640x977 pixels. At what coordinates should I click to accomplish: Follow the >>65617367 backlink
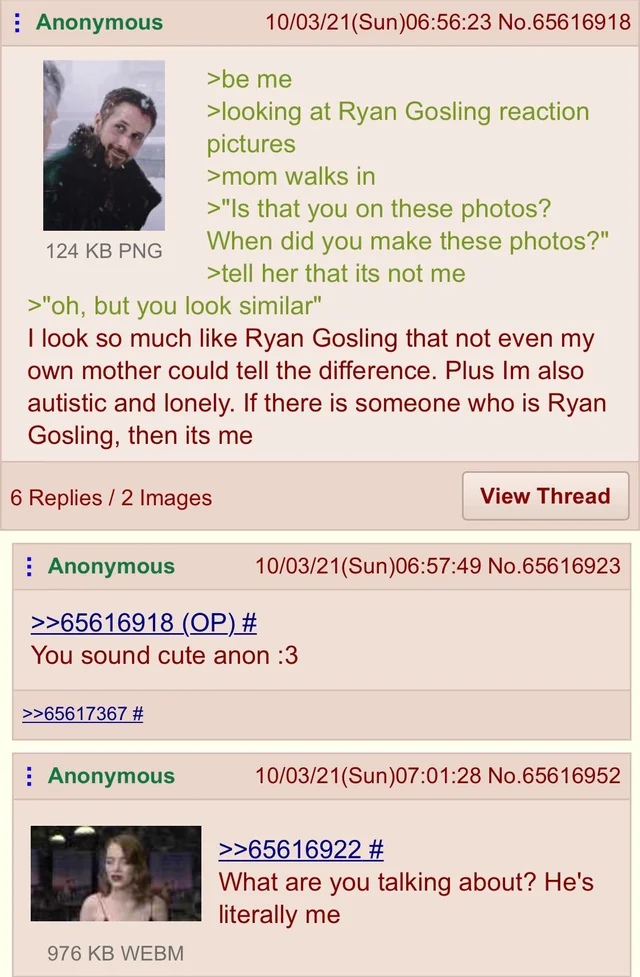[x=82, y=713]
